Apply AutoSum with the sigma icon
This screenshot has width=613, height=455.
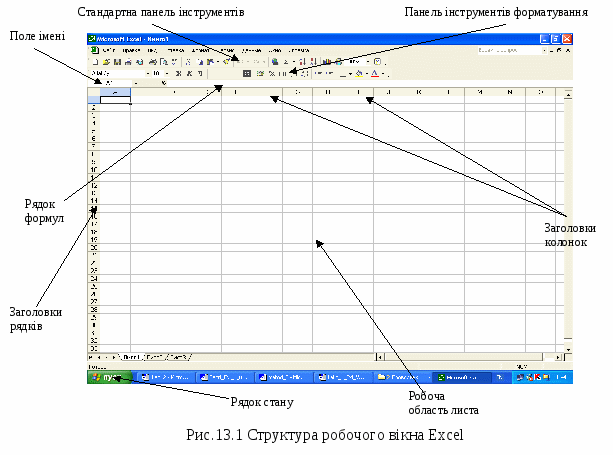pos(286,62)
